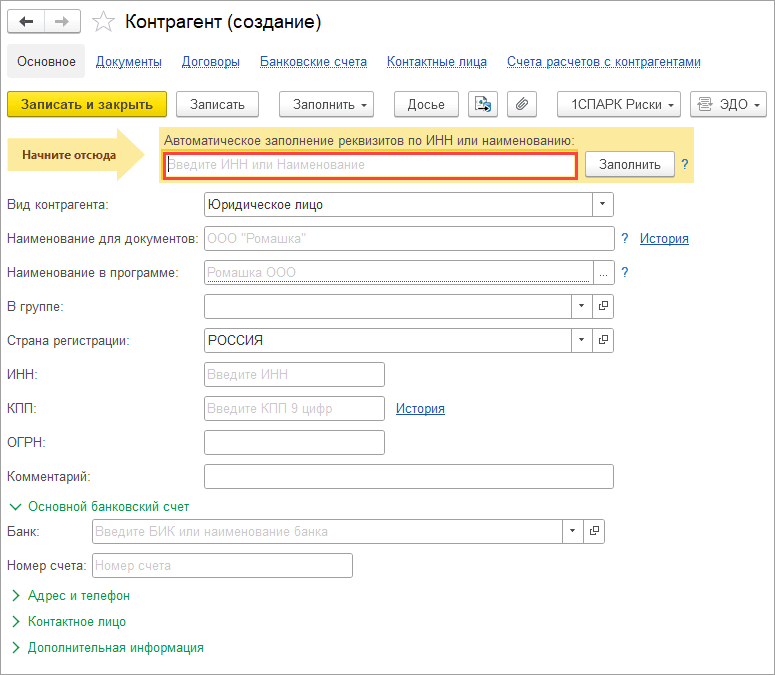Click the back navigation arrow
Screen dimensions: 775x675
[27, 21]
